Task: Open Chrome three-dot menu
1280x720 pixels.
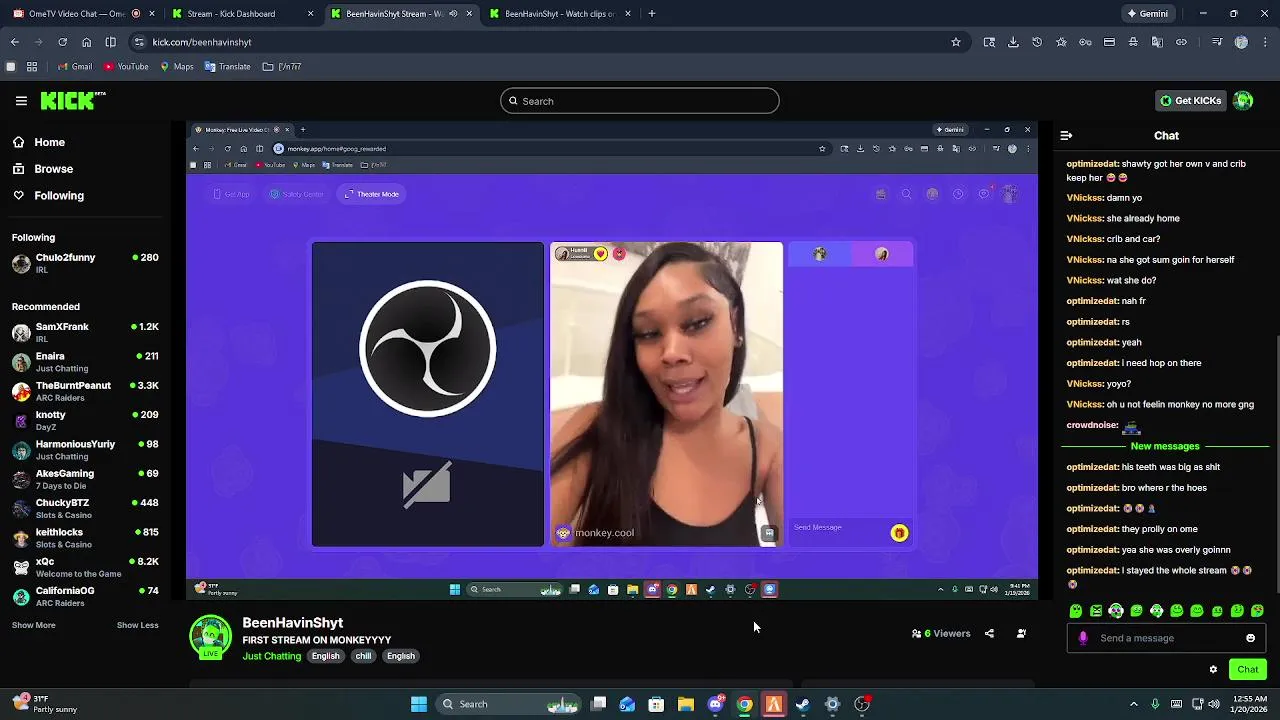Action: [x=1265, y=42]
